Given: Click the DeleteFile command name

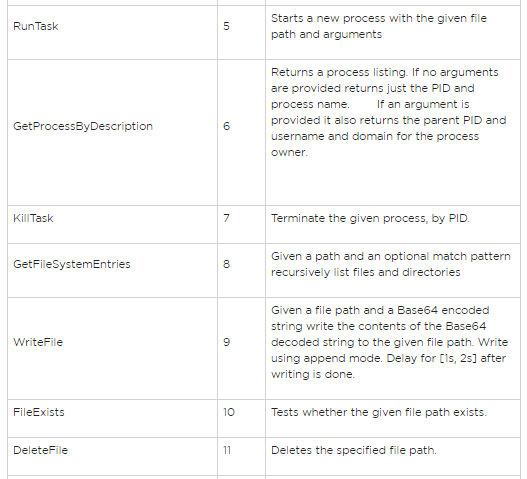Looking at the screenshot, I should (x=40, y=450).
